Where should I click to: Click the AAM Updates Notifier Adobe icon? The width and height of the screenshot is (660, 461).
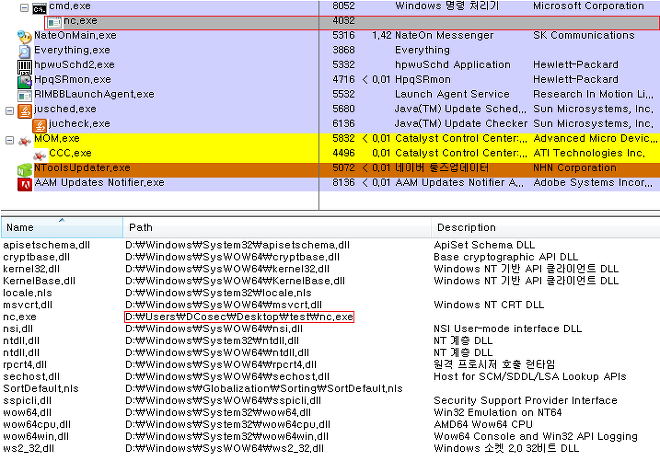(24, 184)
